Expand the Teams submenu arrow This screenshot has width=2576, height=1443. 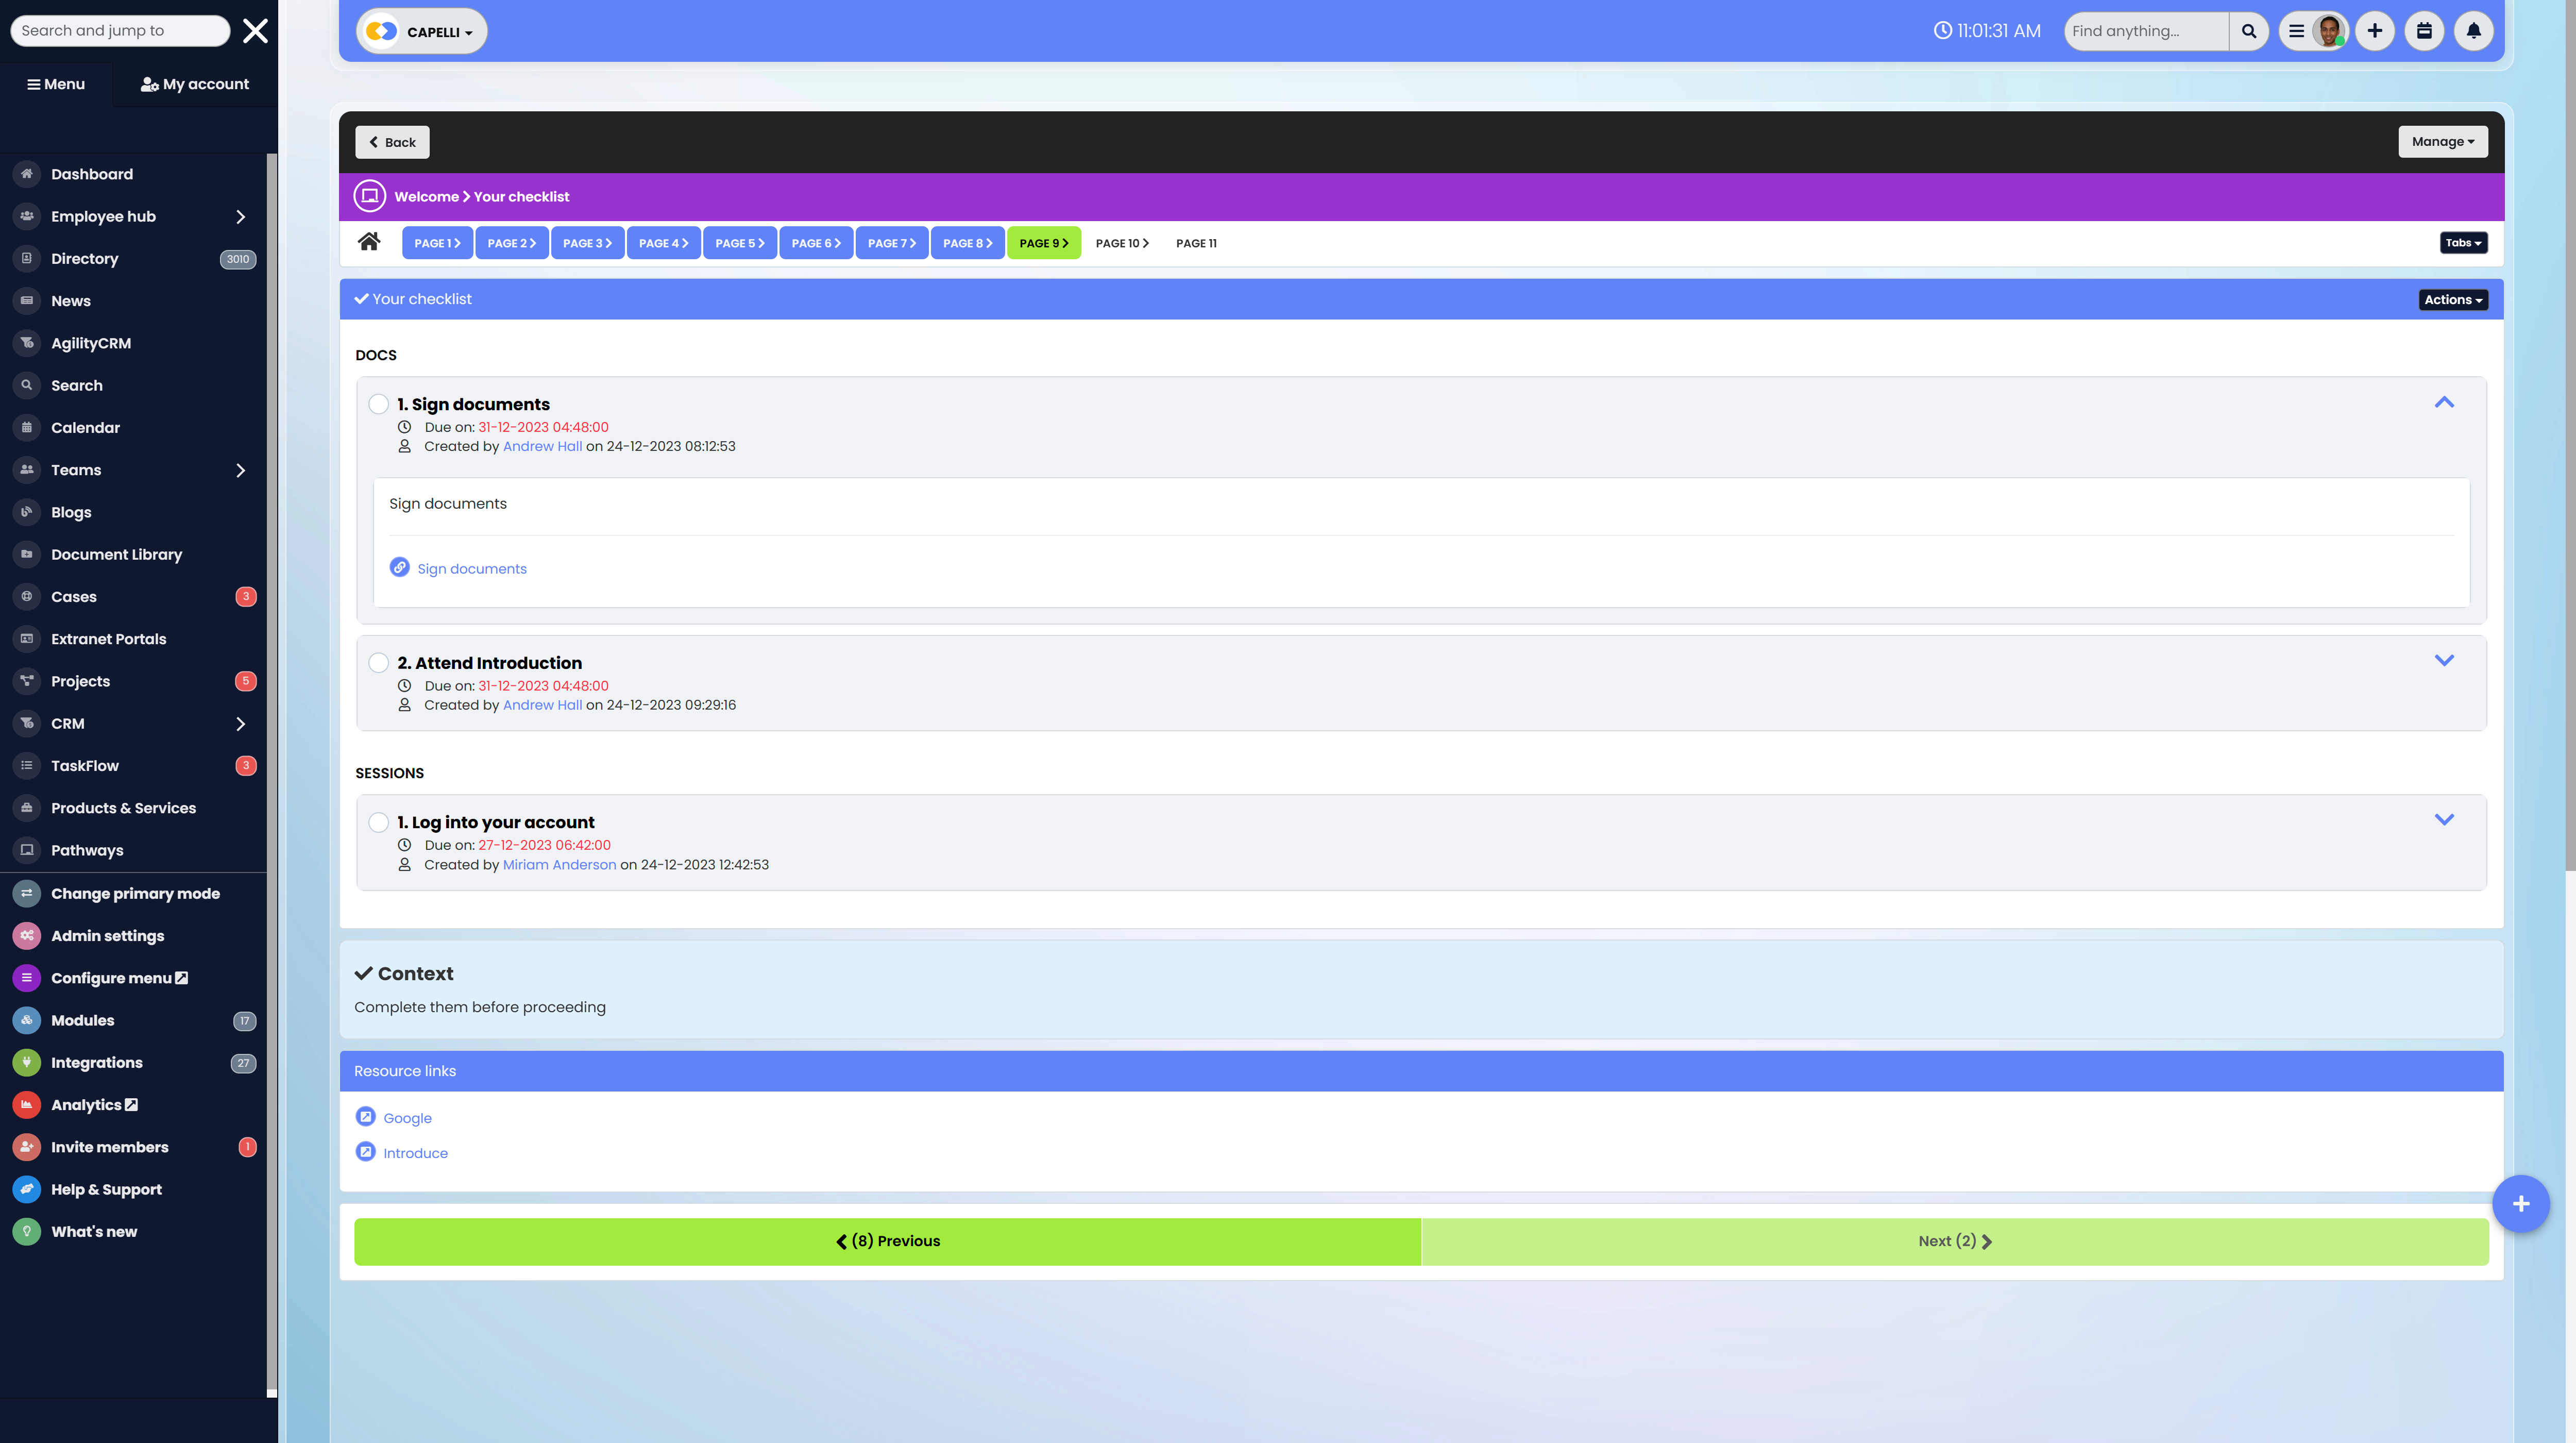point(240,470)
